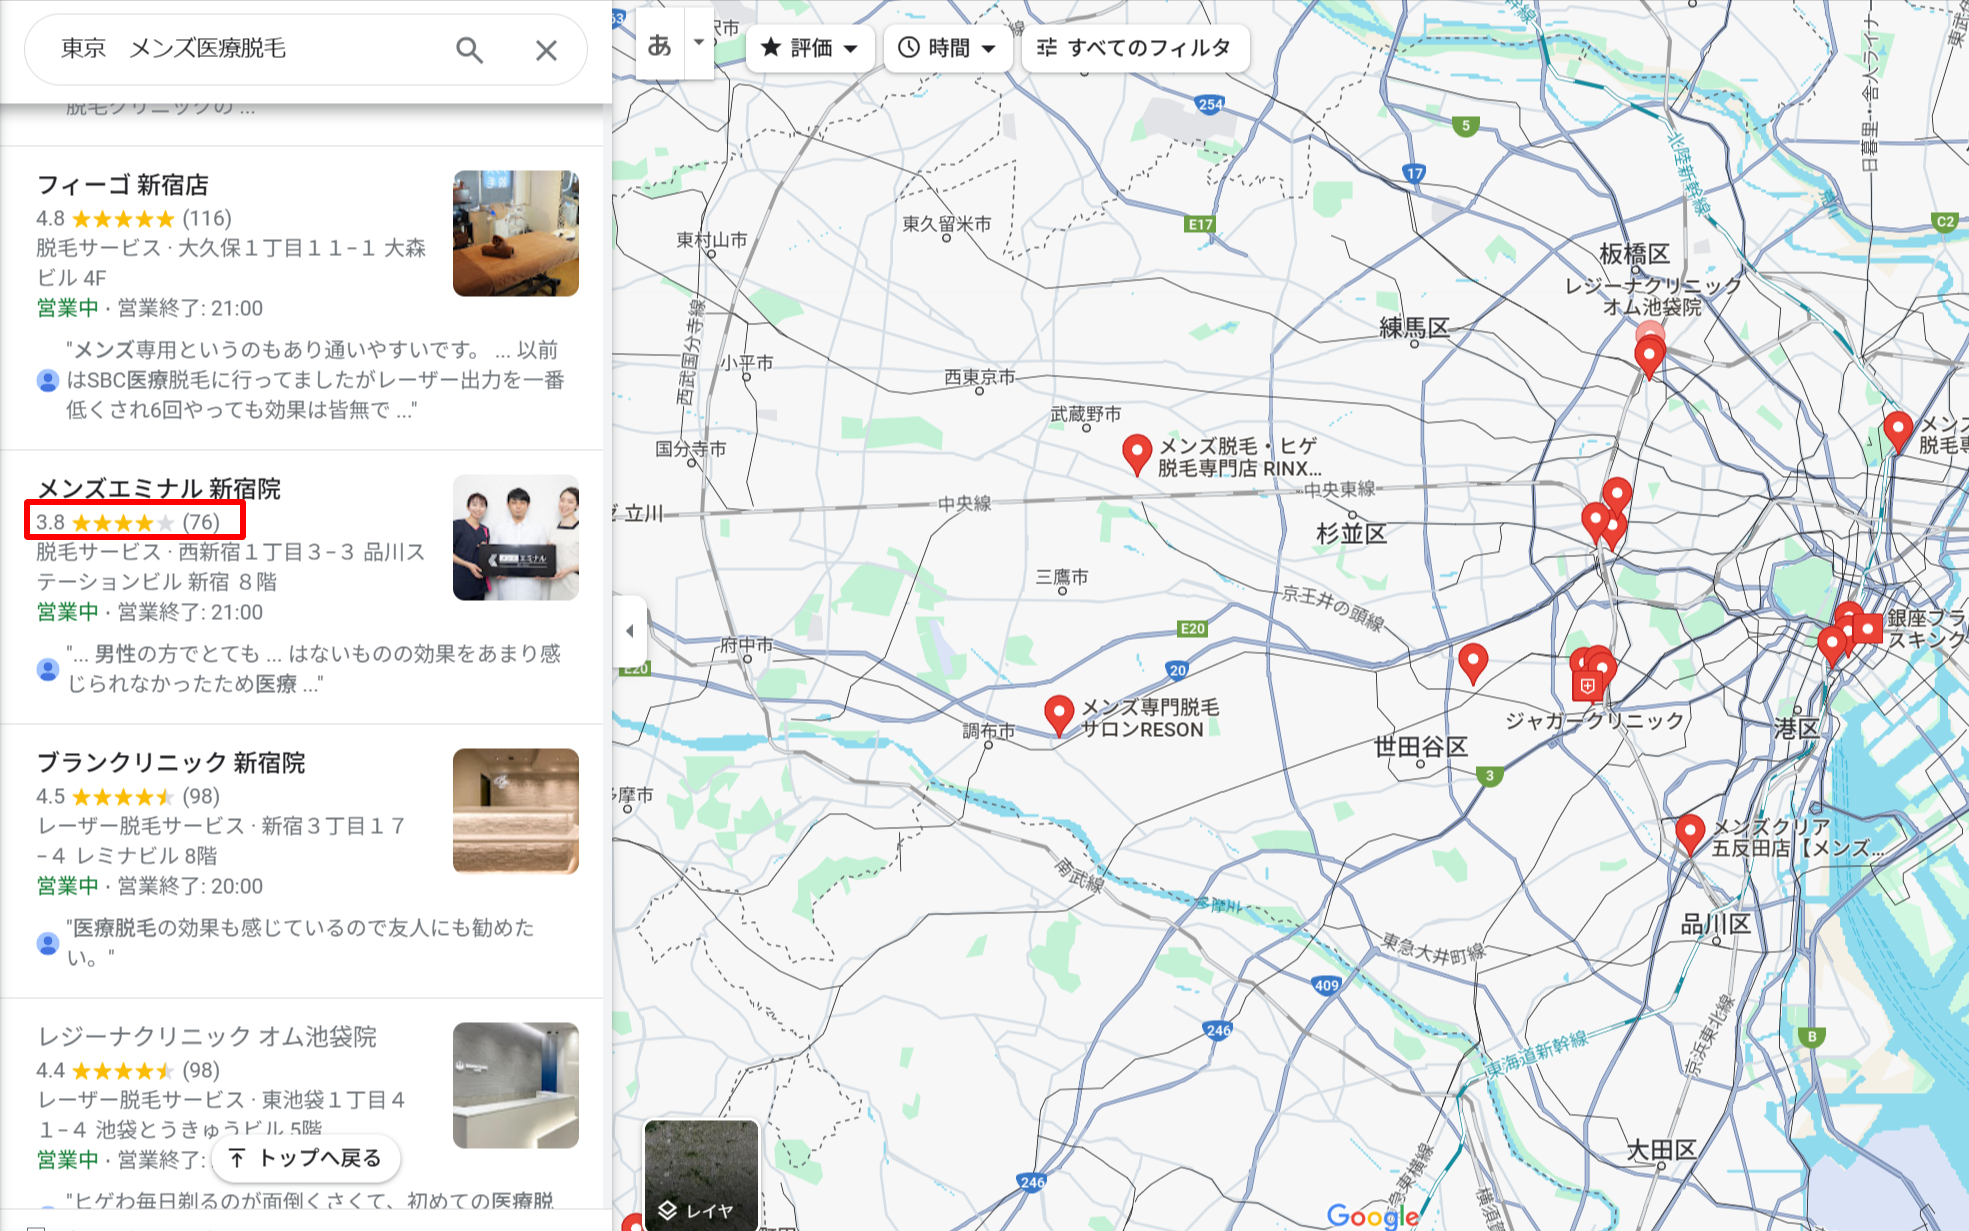Click the E20 highway shield
Image resolution: width=1969 pixels, height=1231 pixels.
point(1192,629)
